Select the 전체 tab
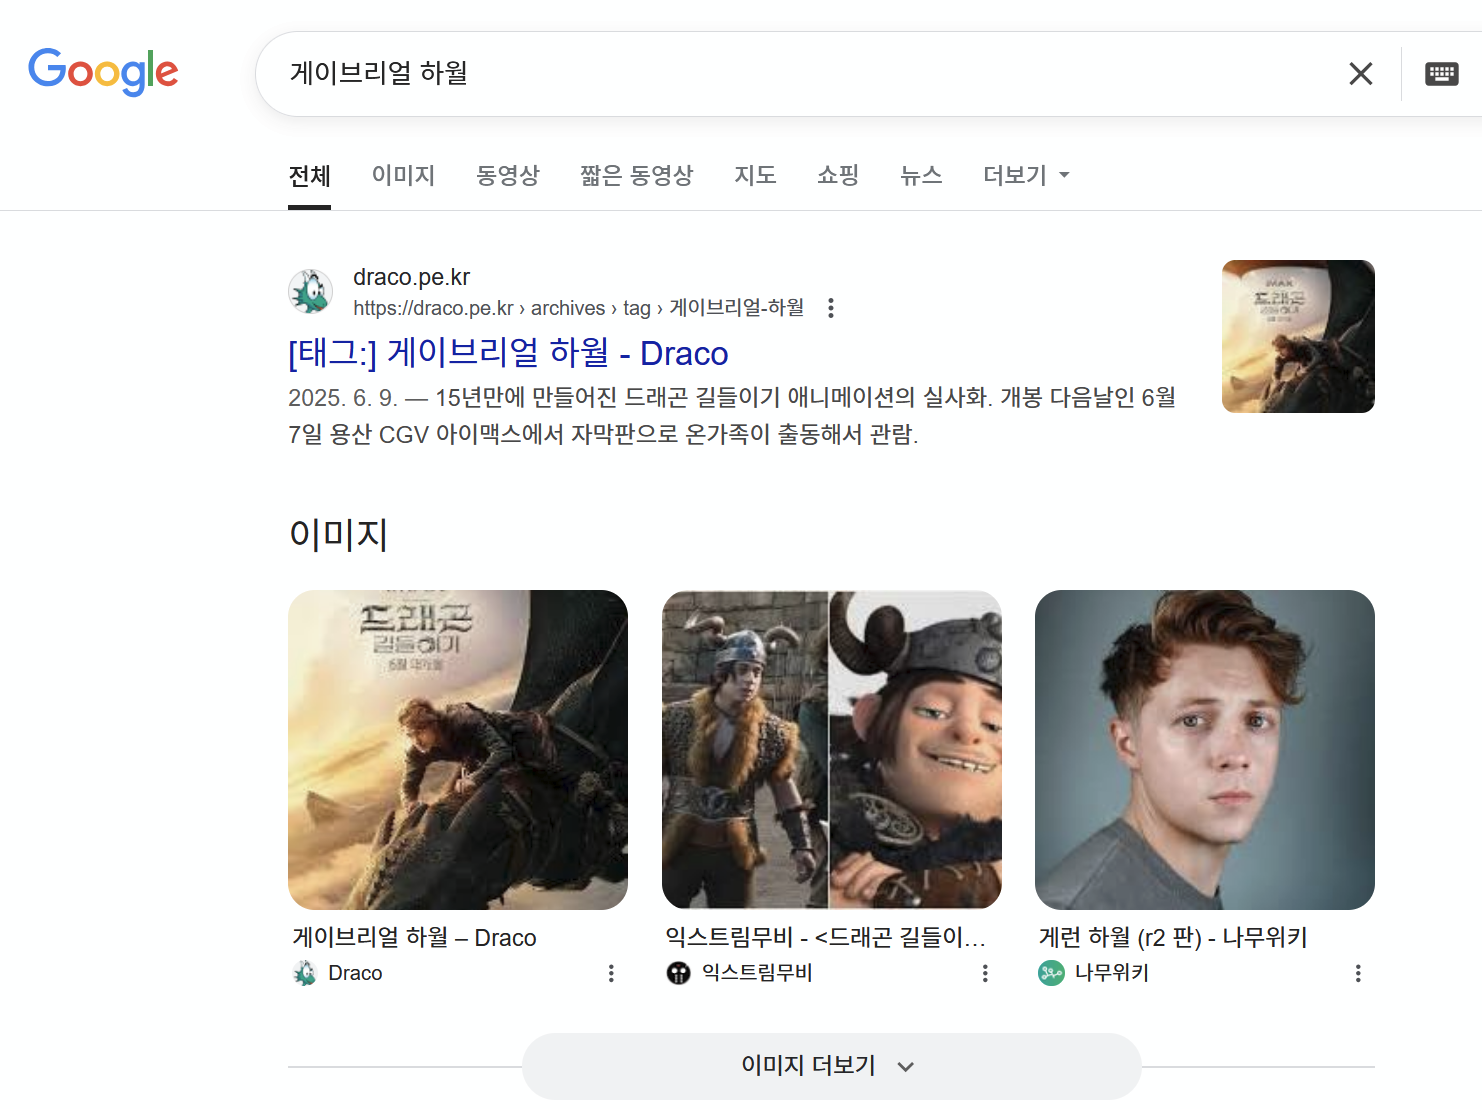The height and width of the screenshot is (1109, 1482). pos(309,176)
